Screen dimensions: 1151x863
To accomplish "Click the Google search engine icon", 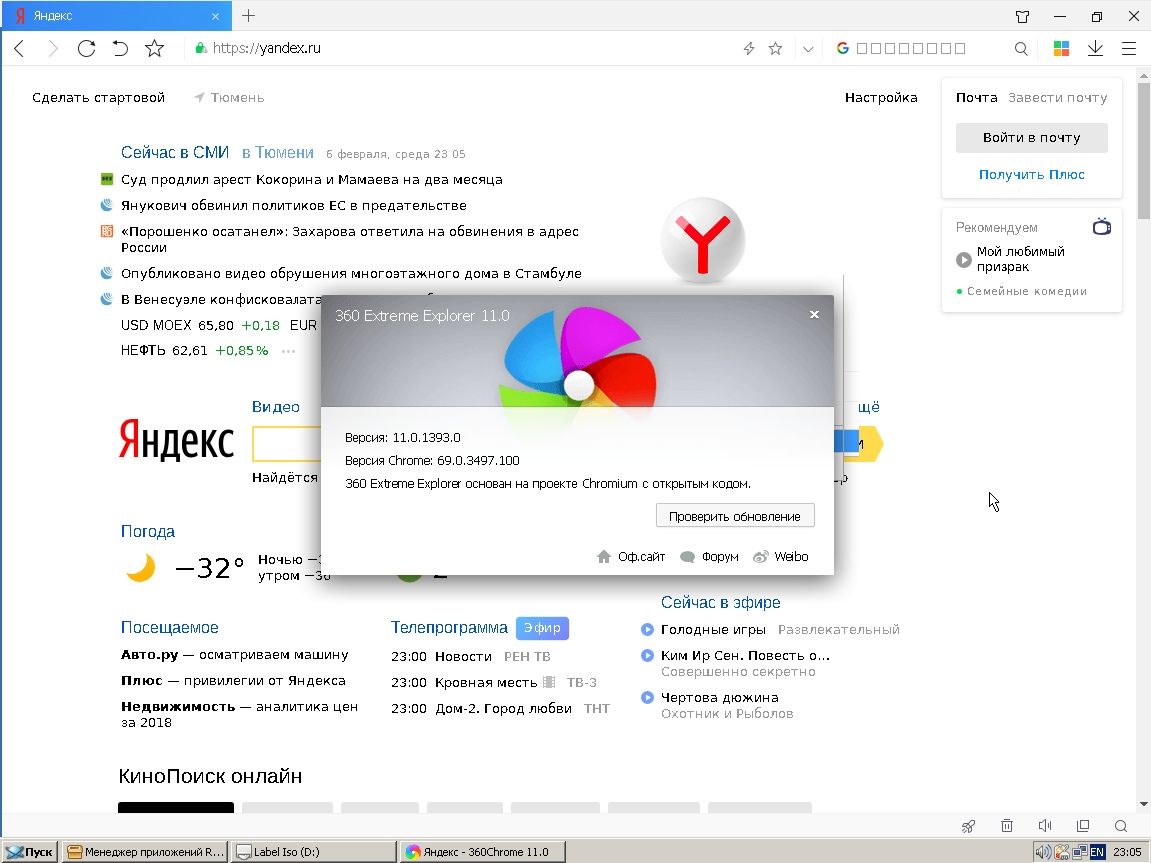I will click(843, 48).
